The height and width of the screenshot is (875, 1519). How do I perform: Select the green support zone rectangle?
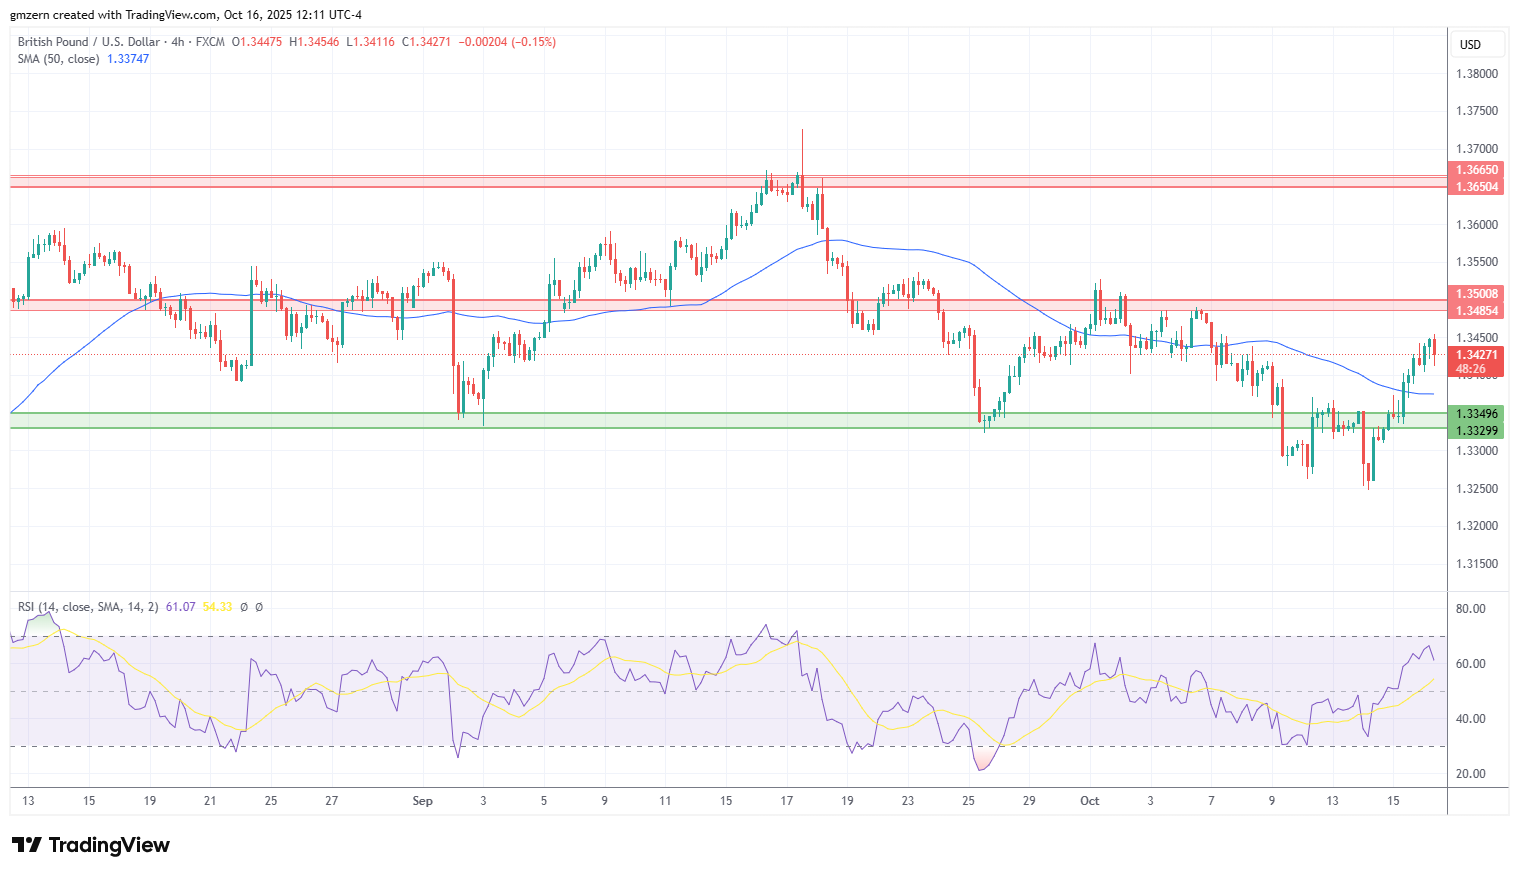728,421
